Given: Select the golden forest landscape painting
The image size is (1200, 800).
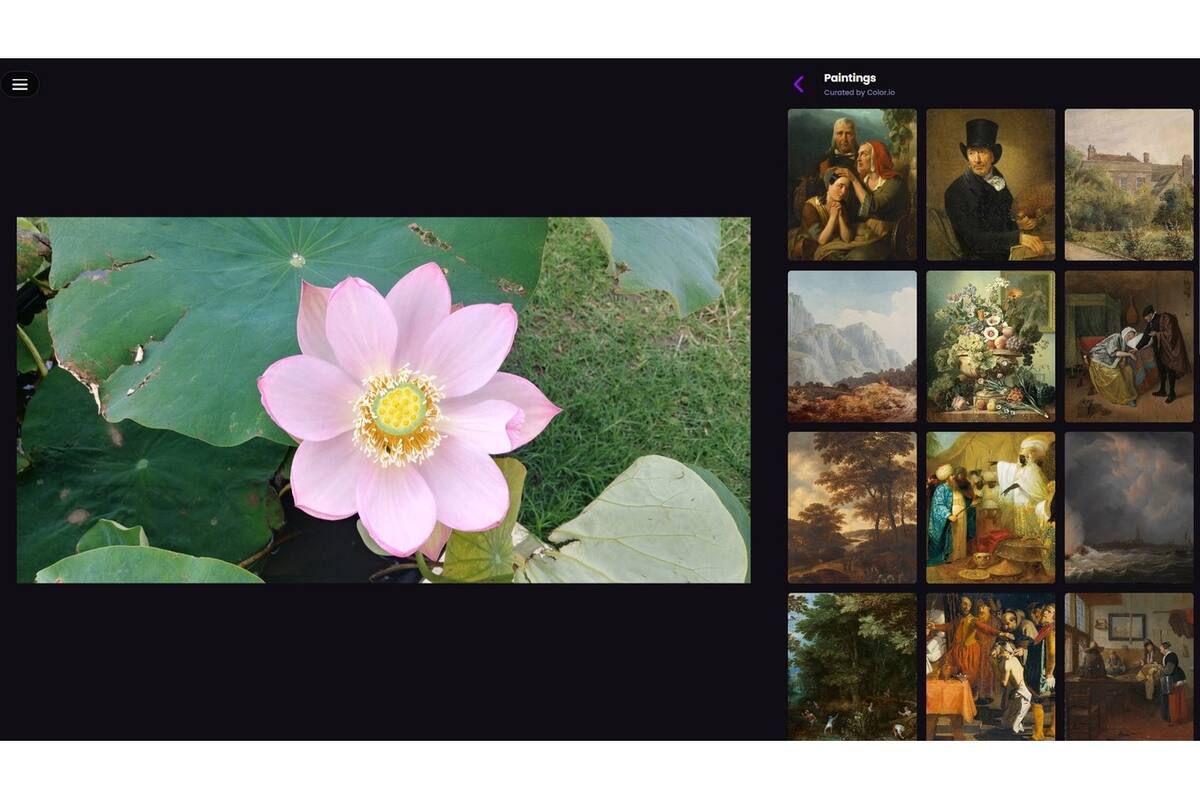Looking at the screenshot, I should click(852, 508).
